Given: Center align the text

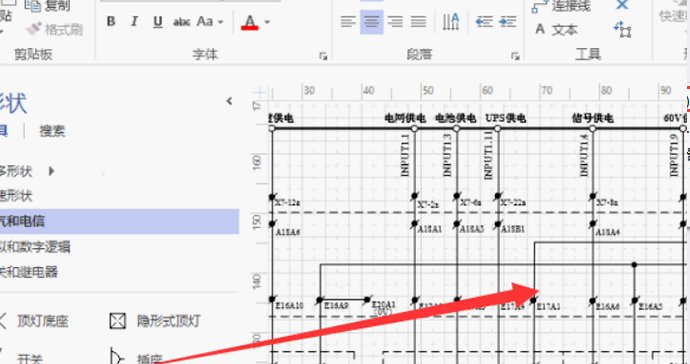Looking at the screenshot, I should pyautogui.click(x=371, y=22).
